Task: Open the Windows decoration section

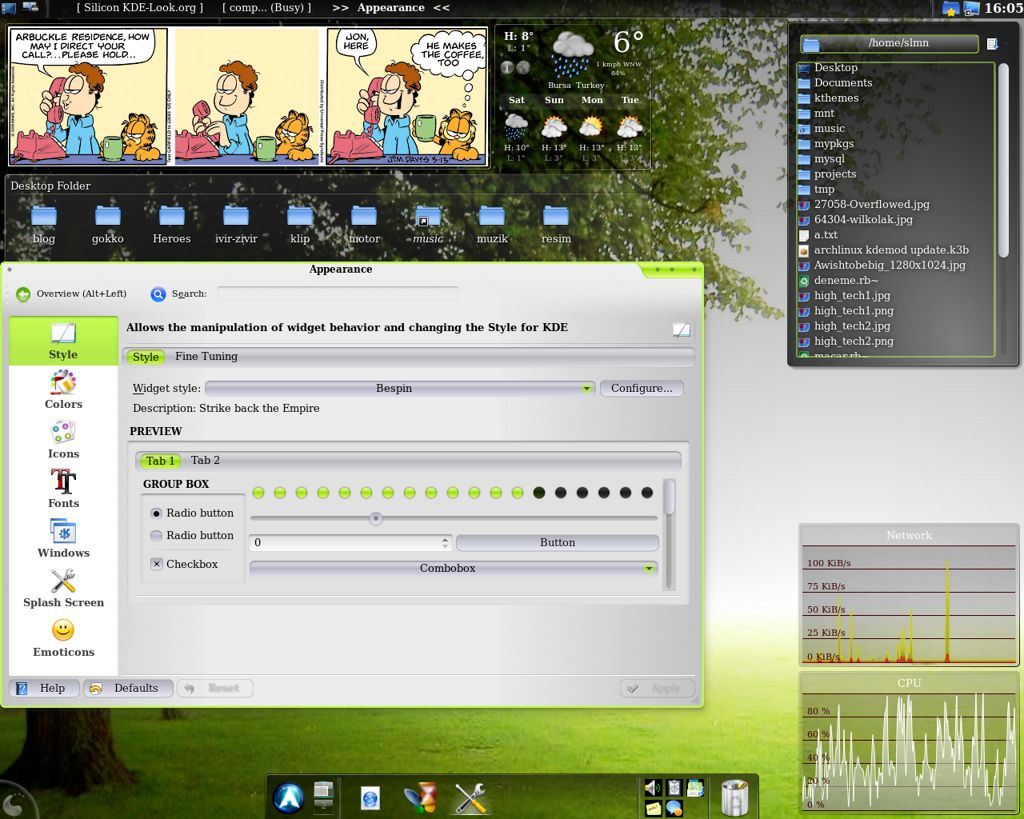Action: pos(63,539)
